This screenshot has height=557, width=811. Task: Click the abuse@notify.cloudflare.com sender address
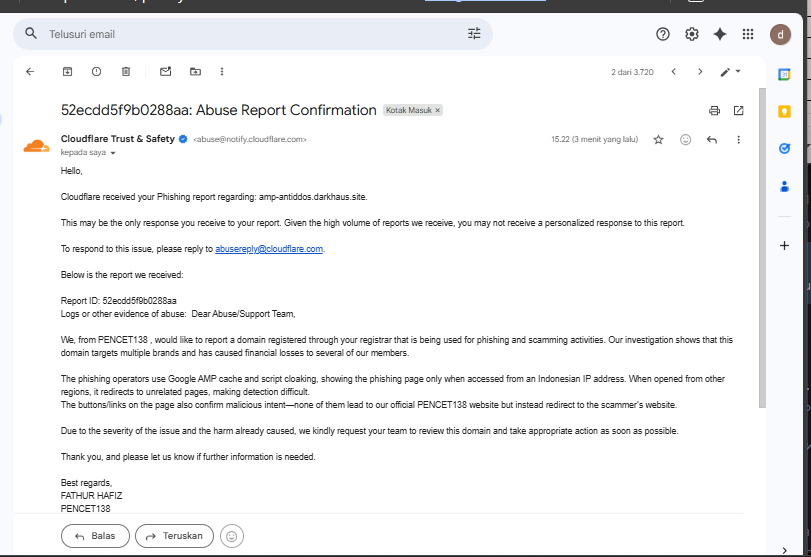[250, 139]
